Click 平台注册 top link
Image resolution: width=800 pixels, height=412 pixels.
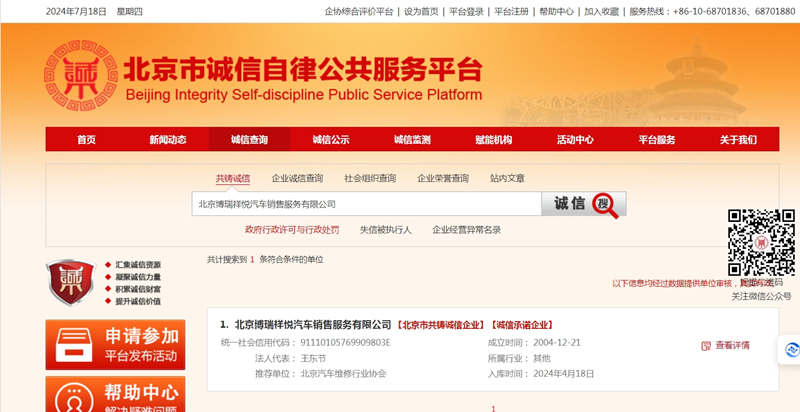(x=511, y=11)
